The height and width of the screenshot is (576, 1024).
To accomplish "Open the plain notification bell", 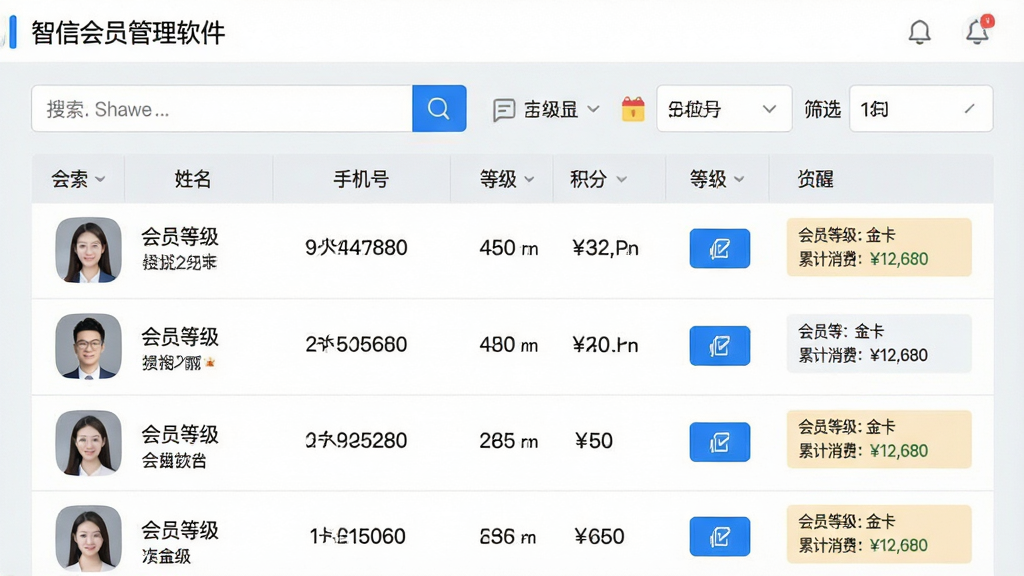I will 920,31.
